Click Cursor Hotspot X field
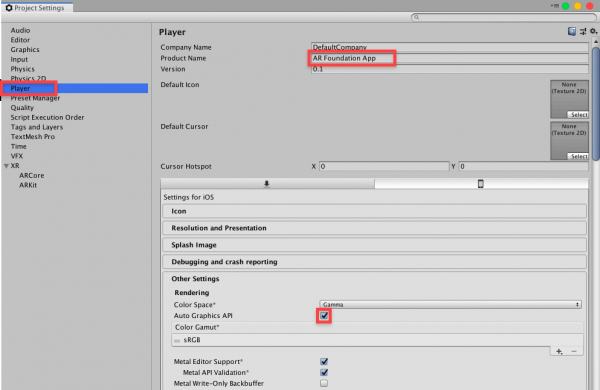This screenshot has width=600, height=390. tap(384, 166)
